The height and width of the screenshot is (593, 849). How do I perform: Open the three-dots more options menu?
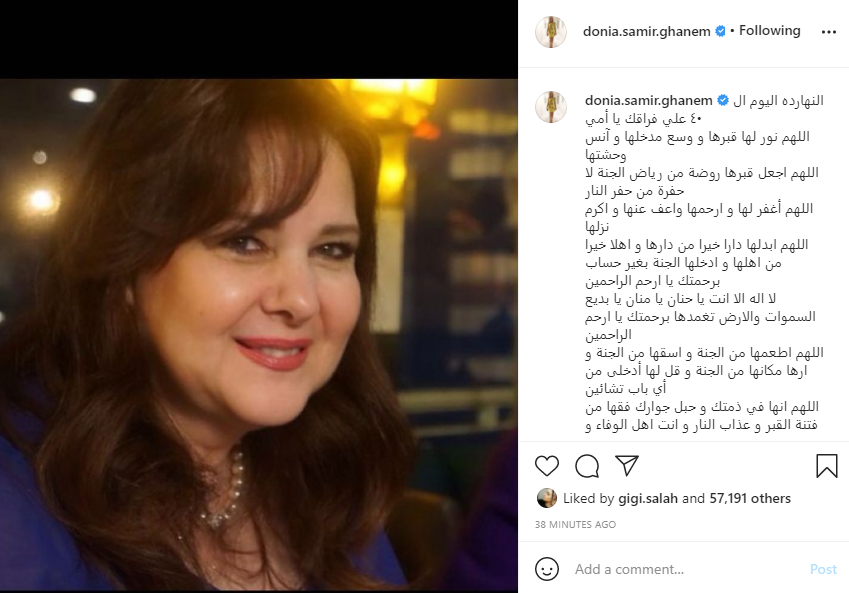click(828, 32)
